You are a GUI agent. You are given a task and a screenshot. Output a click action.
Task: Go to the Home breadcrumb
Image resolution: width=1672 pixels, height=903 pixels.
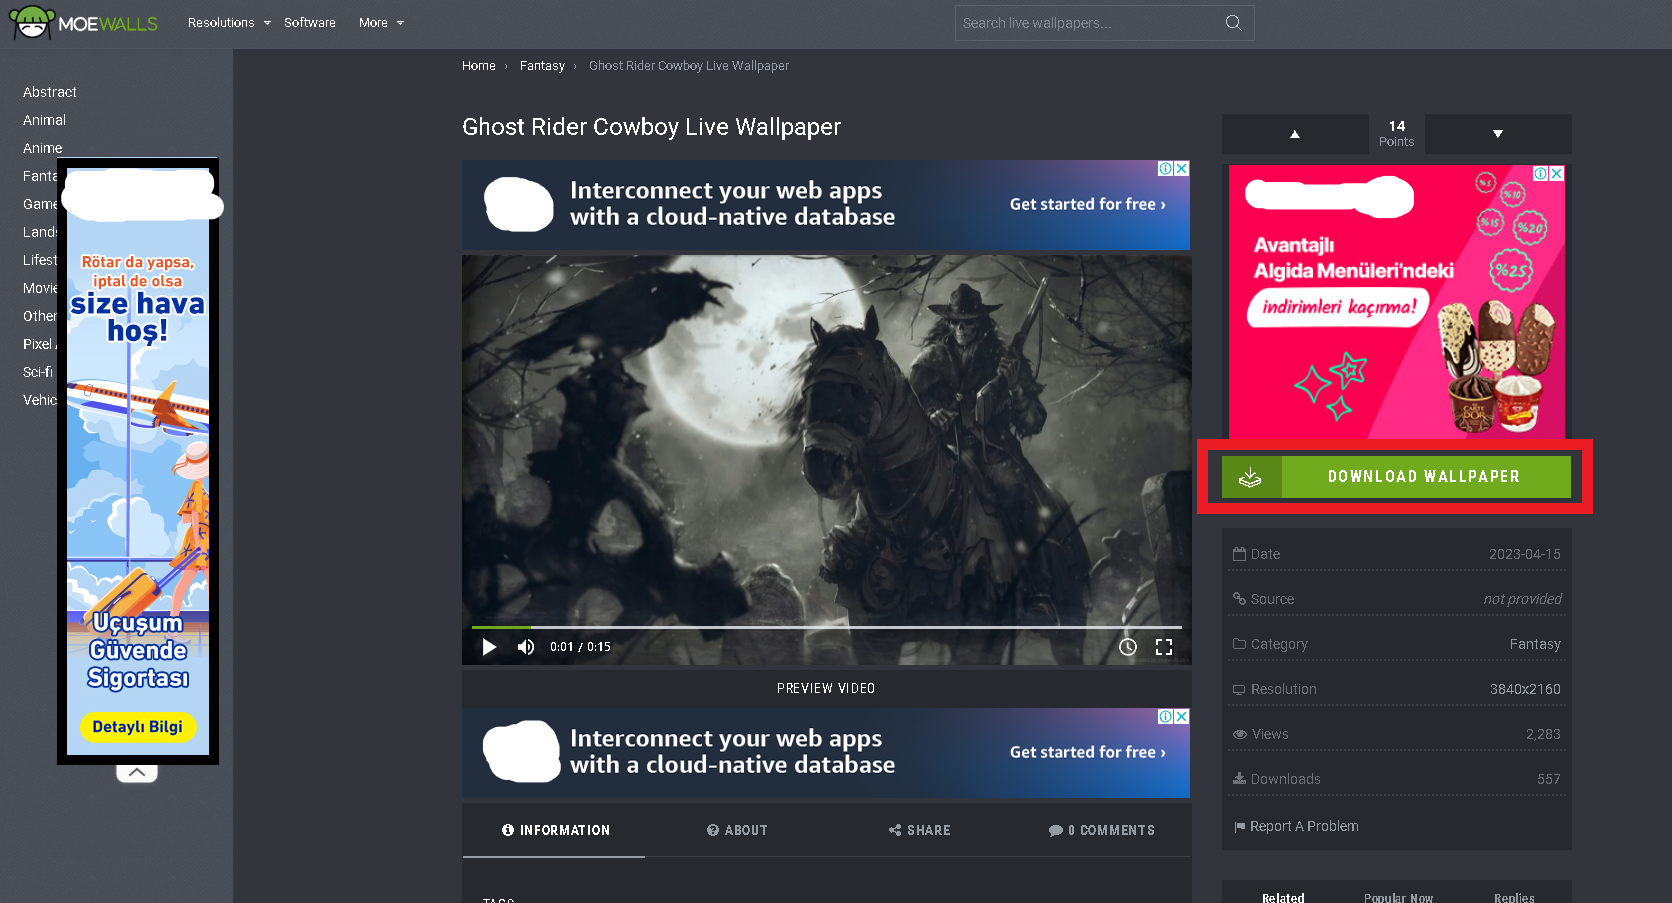coord(479,66)
